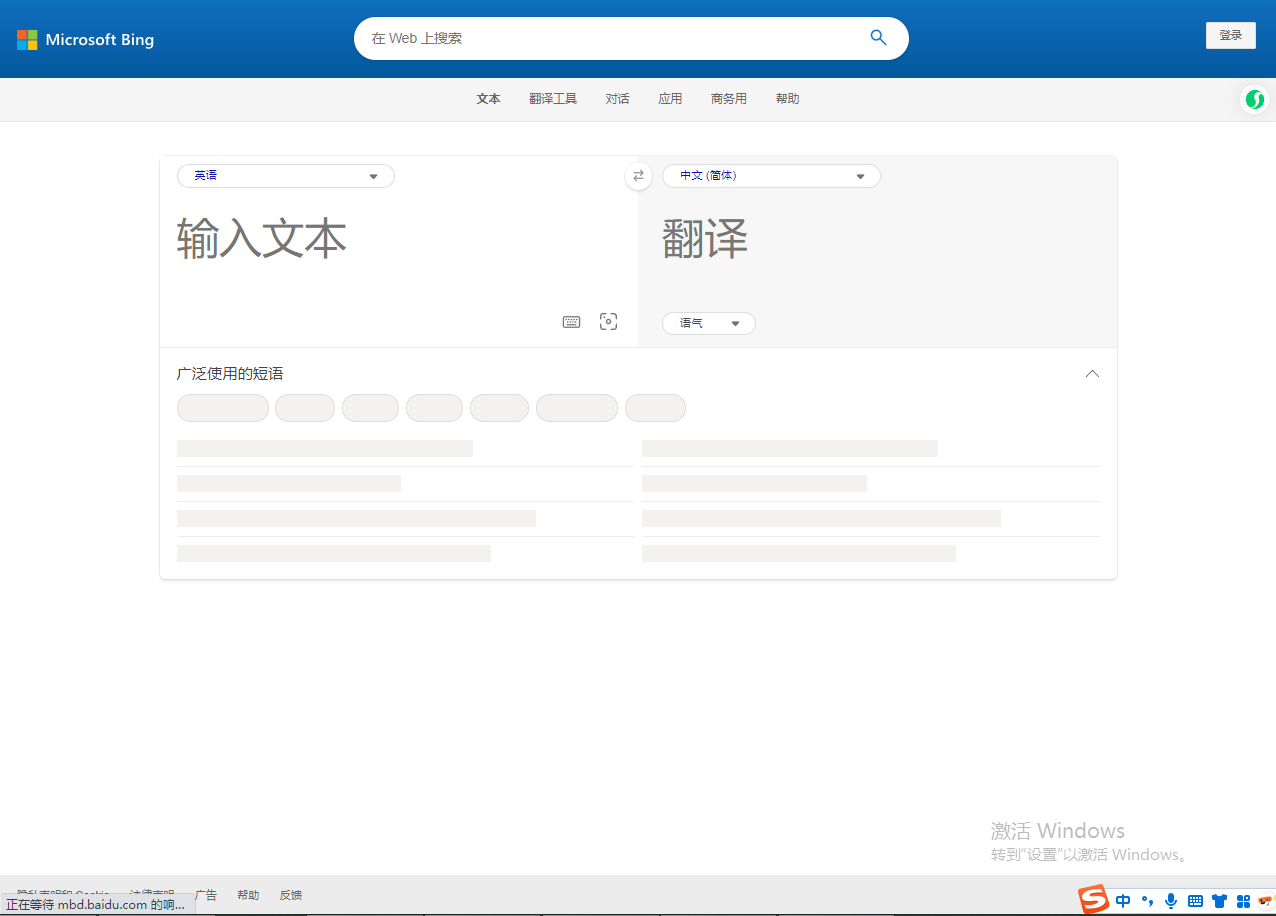Click Sogou microphone voice input icon
Image resolution: width=1276 pixels, height=916 pixels.
coord(1171,901)
